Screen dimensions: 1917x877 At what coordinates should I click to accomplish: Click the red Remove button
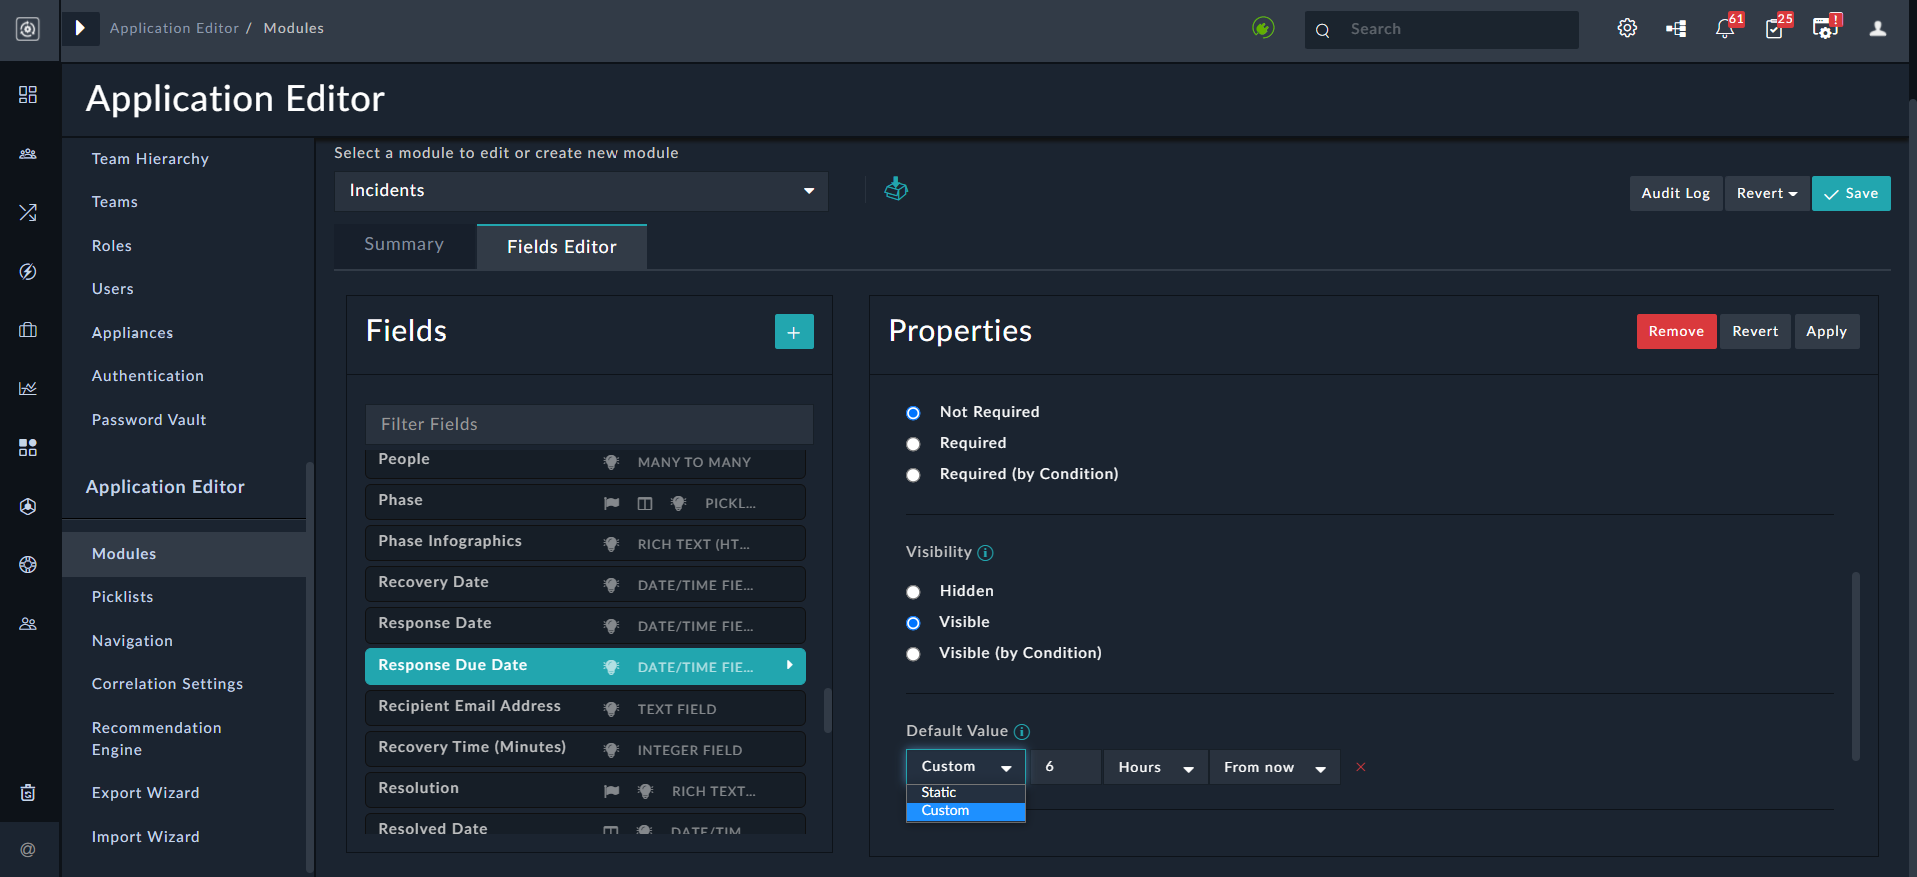tap(1675, 332)
